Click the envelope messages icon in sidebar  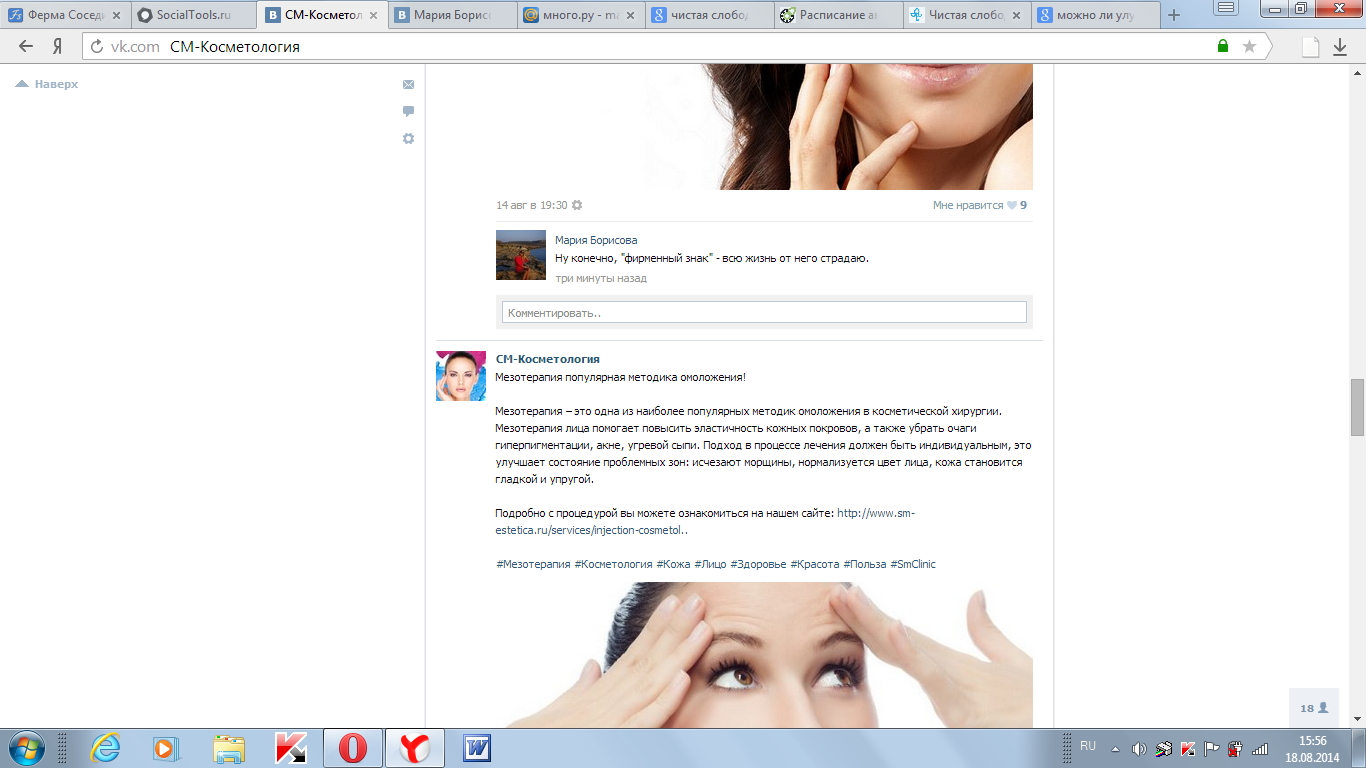click(408, 85)
